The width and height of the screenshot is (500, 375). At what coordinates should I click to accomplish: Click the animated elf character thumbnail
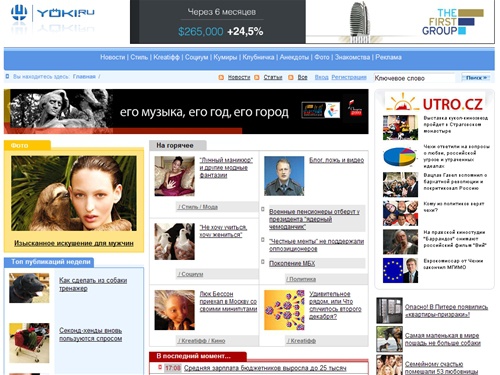point(174,310)
